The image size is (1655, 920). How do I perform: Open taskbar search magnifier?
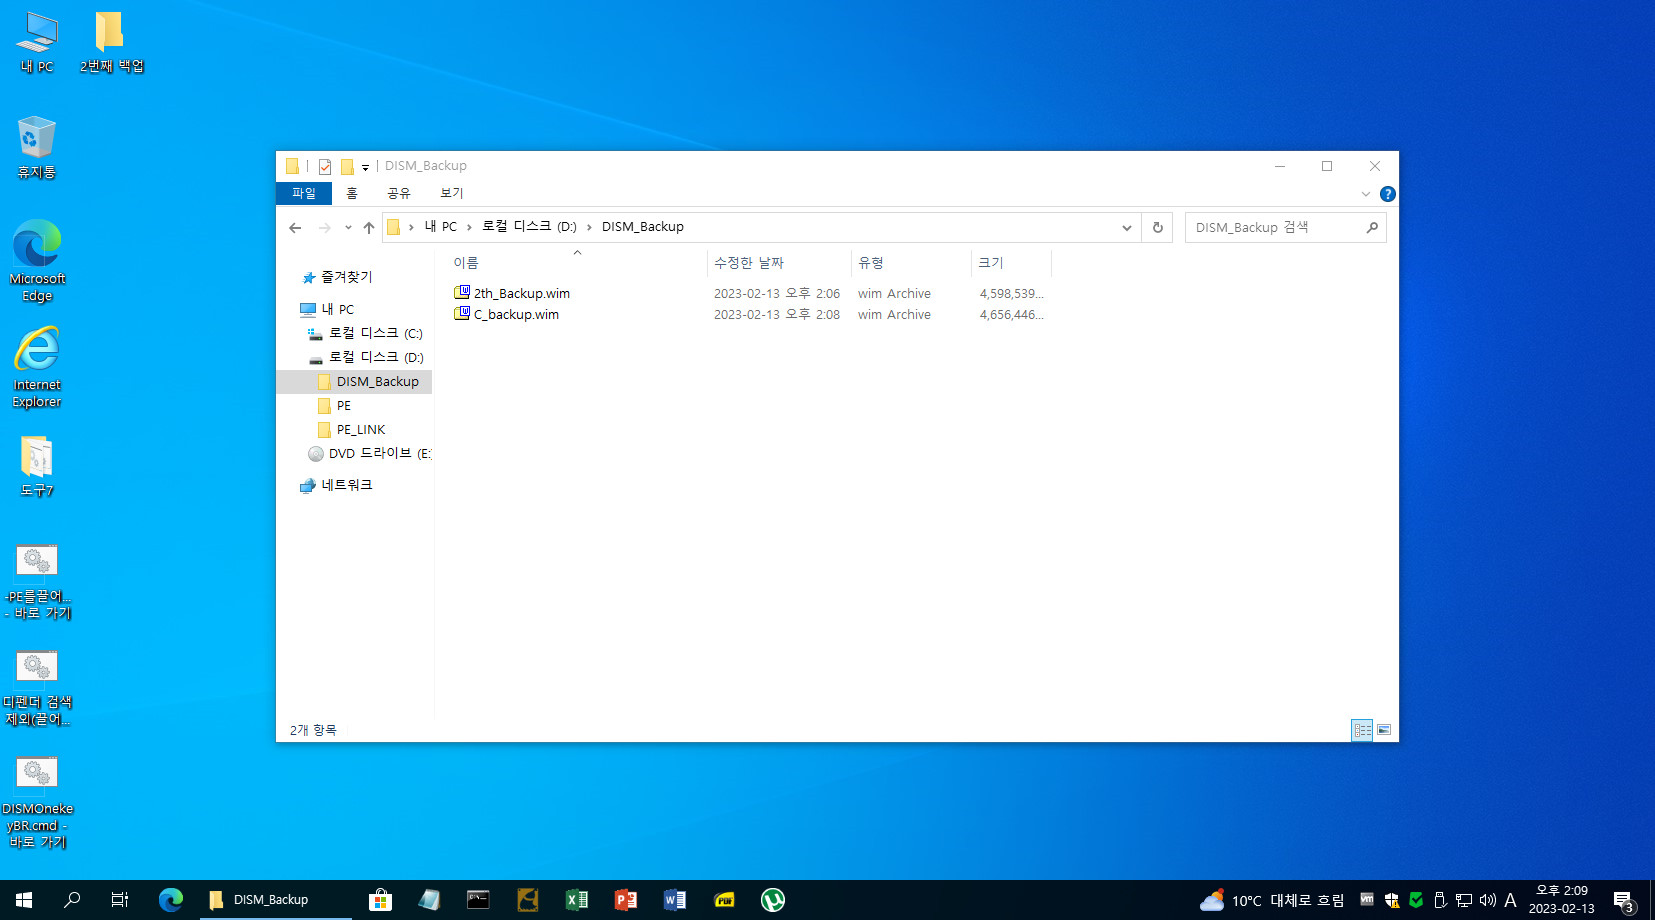click(72, 900)
